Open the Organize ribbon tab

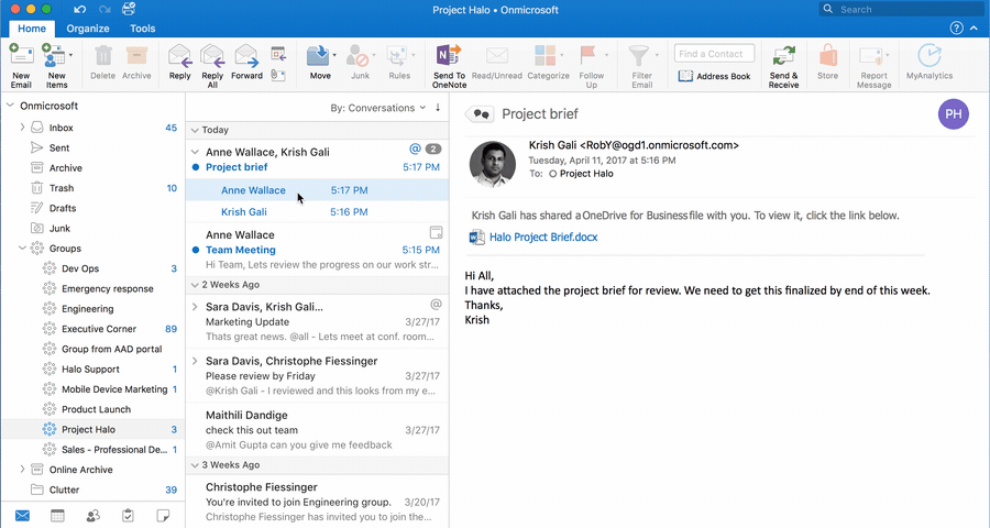point(88,28)
